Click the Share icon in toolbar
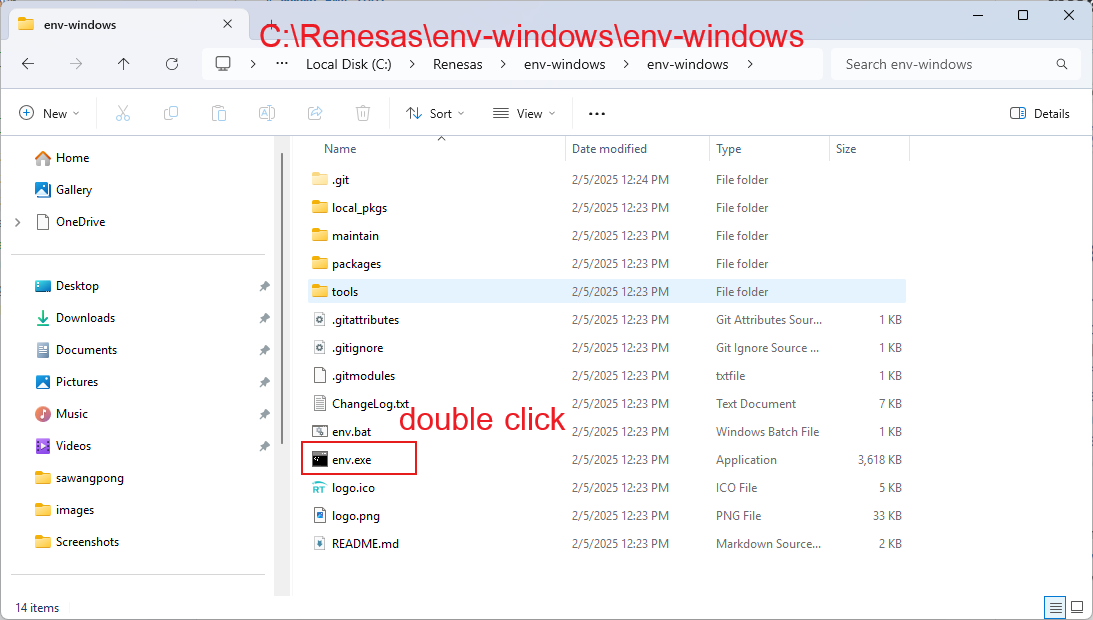The image size is (1093, 620). pyautogui.click(x=315, y=114)
